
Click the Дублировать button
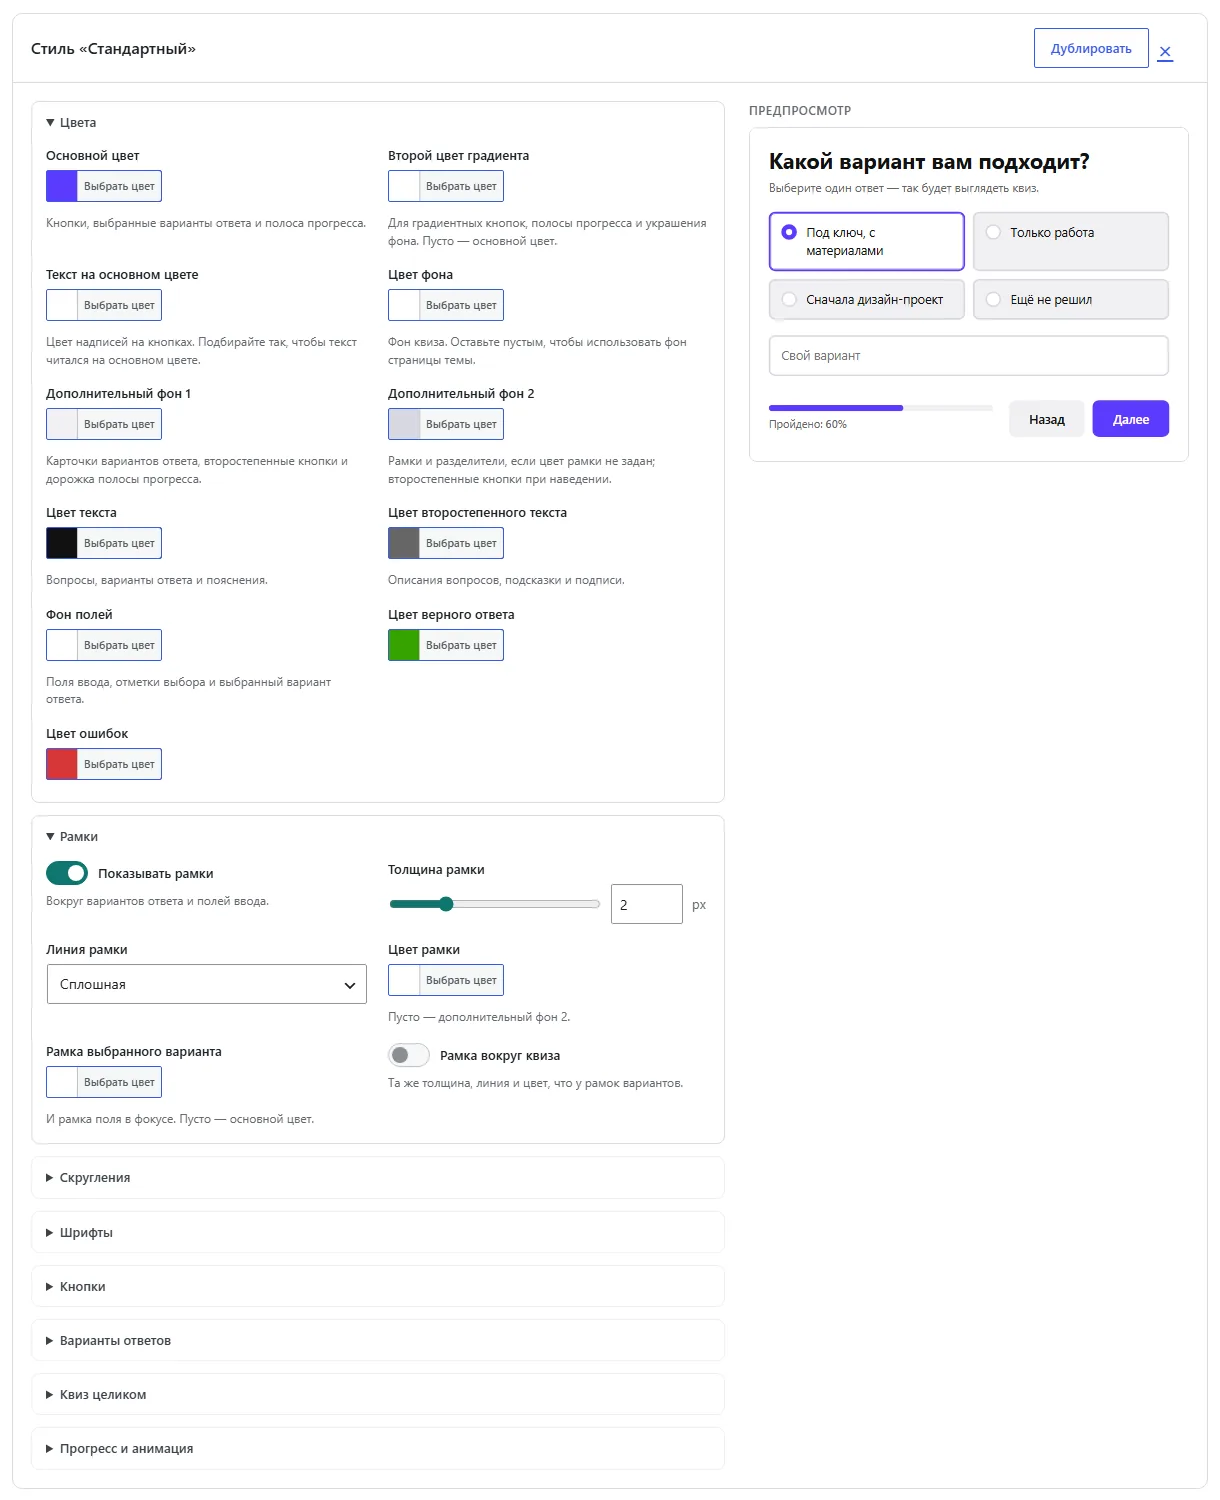point(1091,48)
